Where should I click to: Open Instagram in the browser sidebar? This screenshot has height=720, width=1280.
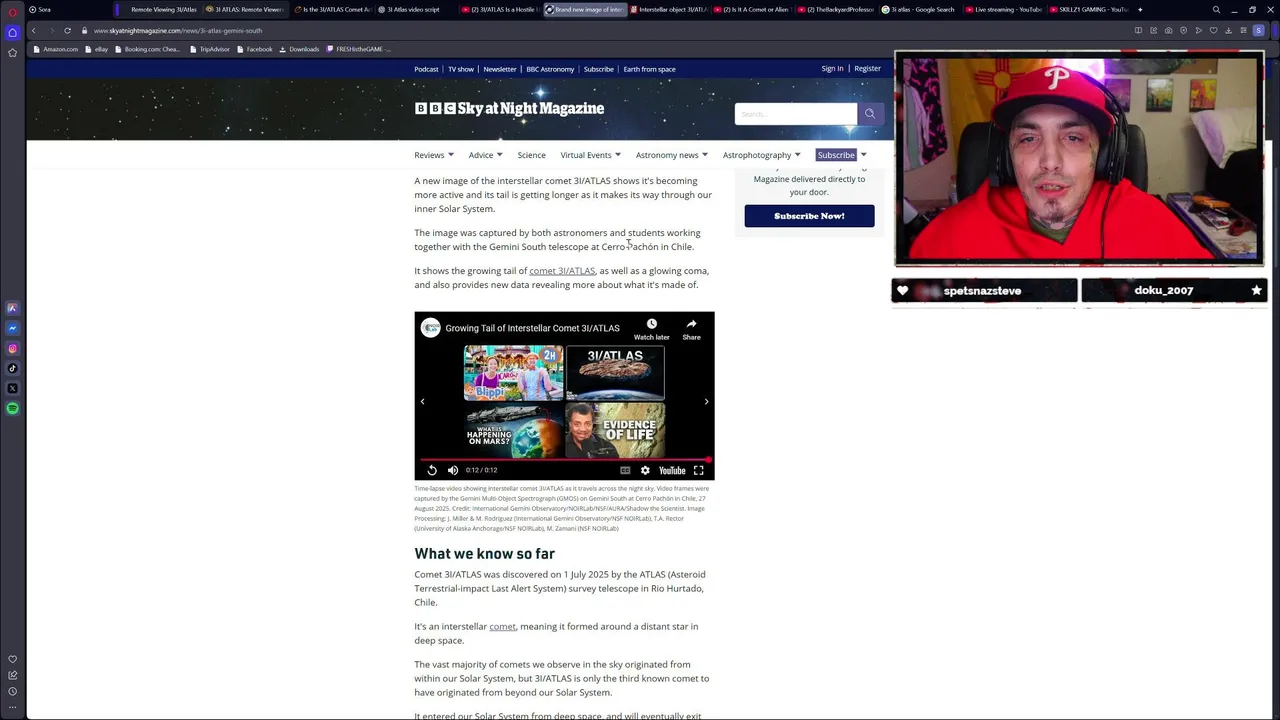[12, 348]
